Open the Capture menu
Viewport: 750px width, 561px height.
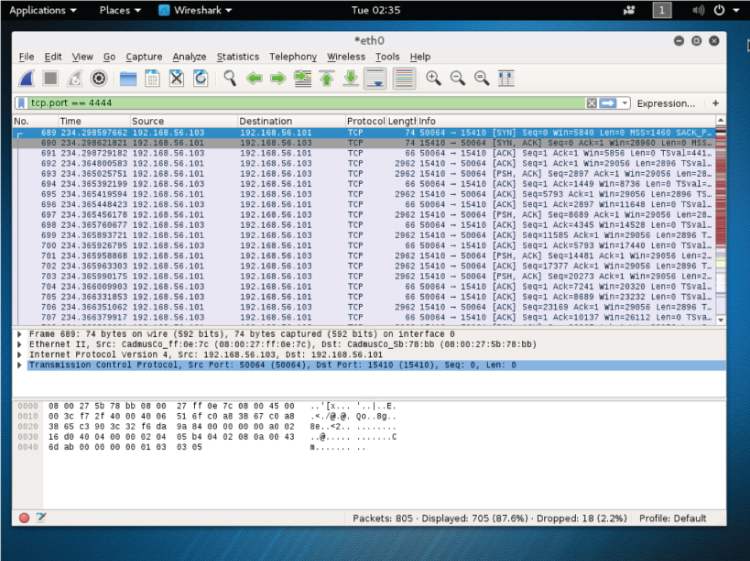pyautogui.click(x=143, y=56)
